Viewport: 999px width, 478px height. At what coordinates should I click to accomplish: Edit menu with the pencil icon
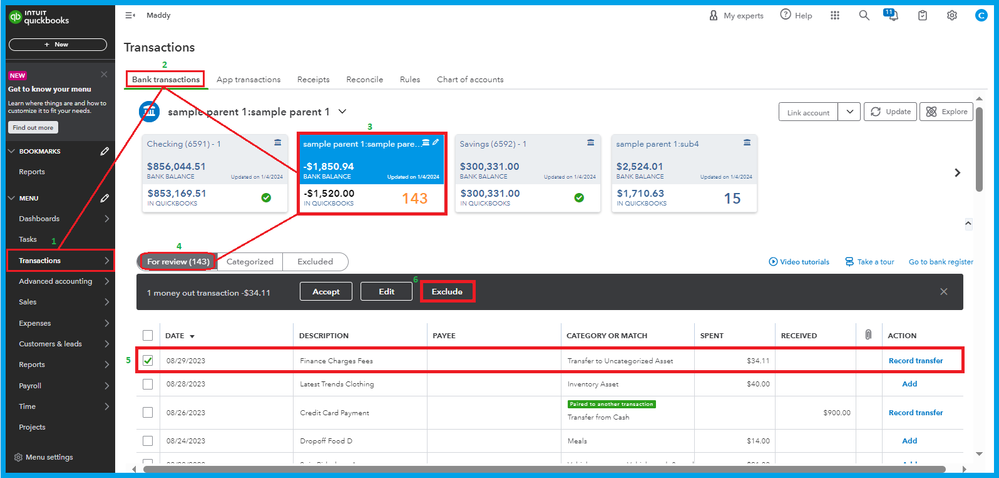(104, 198)
